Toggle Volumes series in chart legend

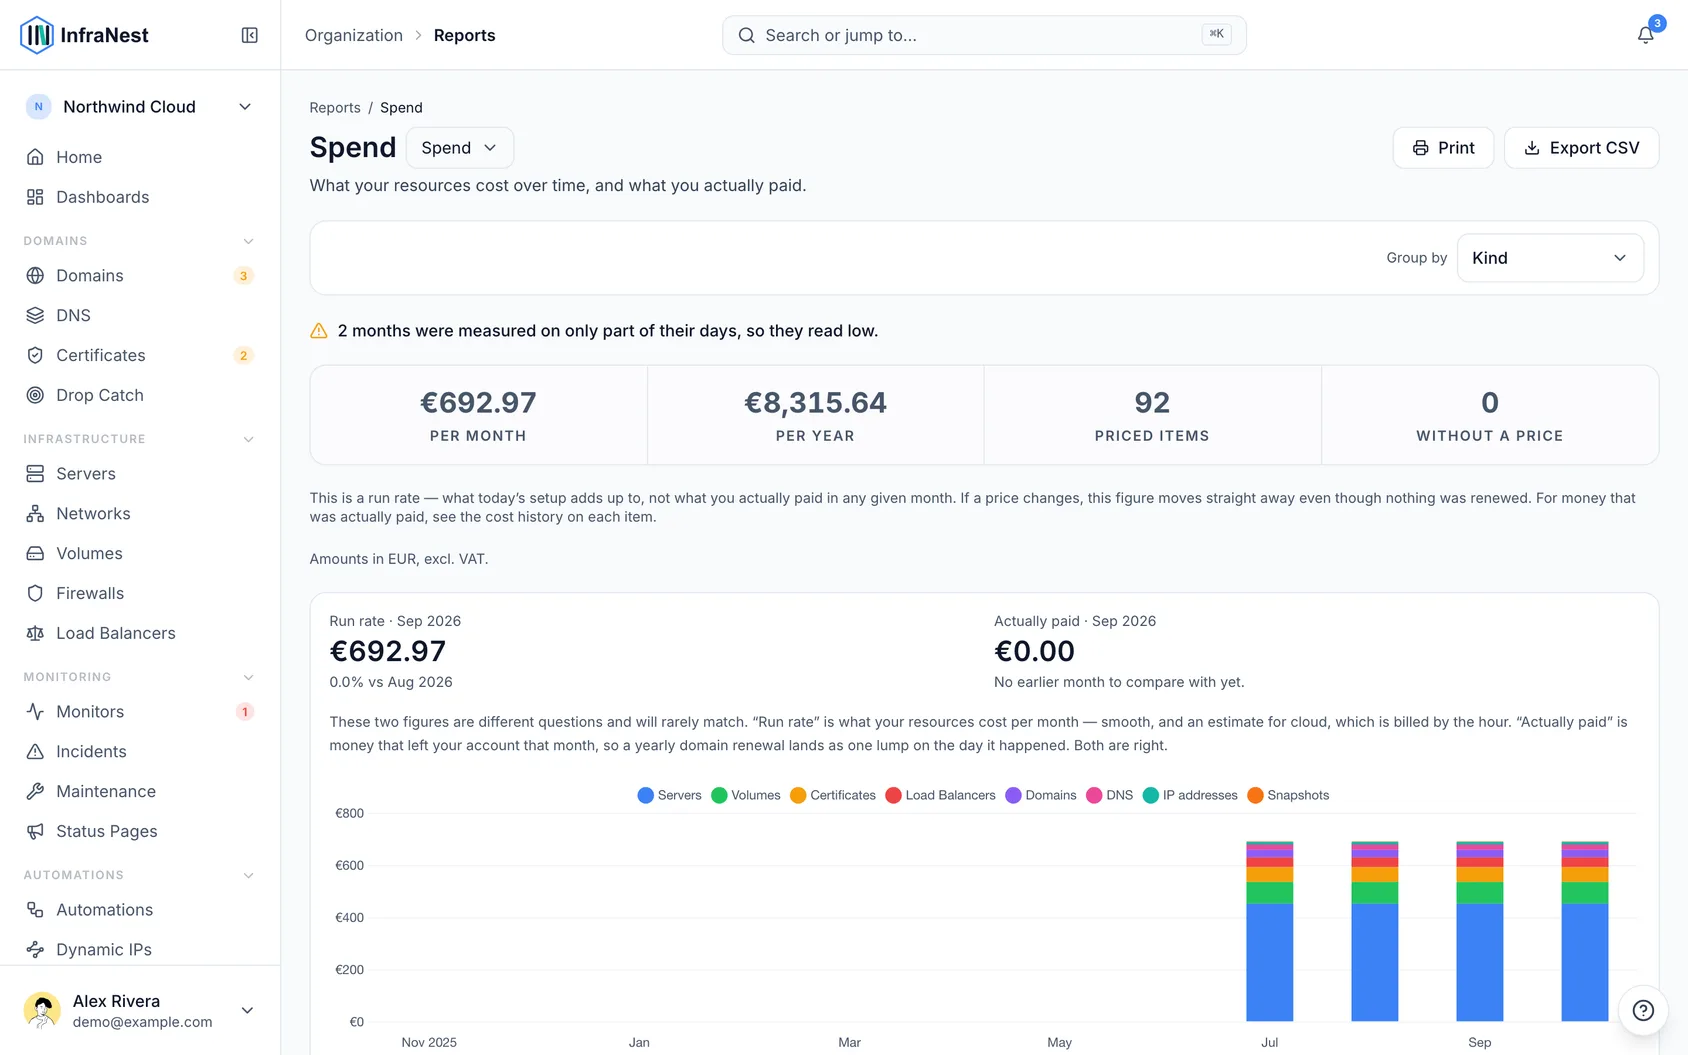click(745, 795)
